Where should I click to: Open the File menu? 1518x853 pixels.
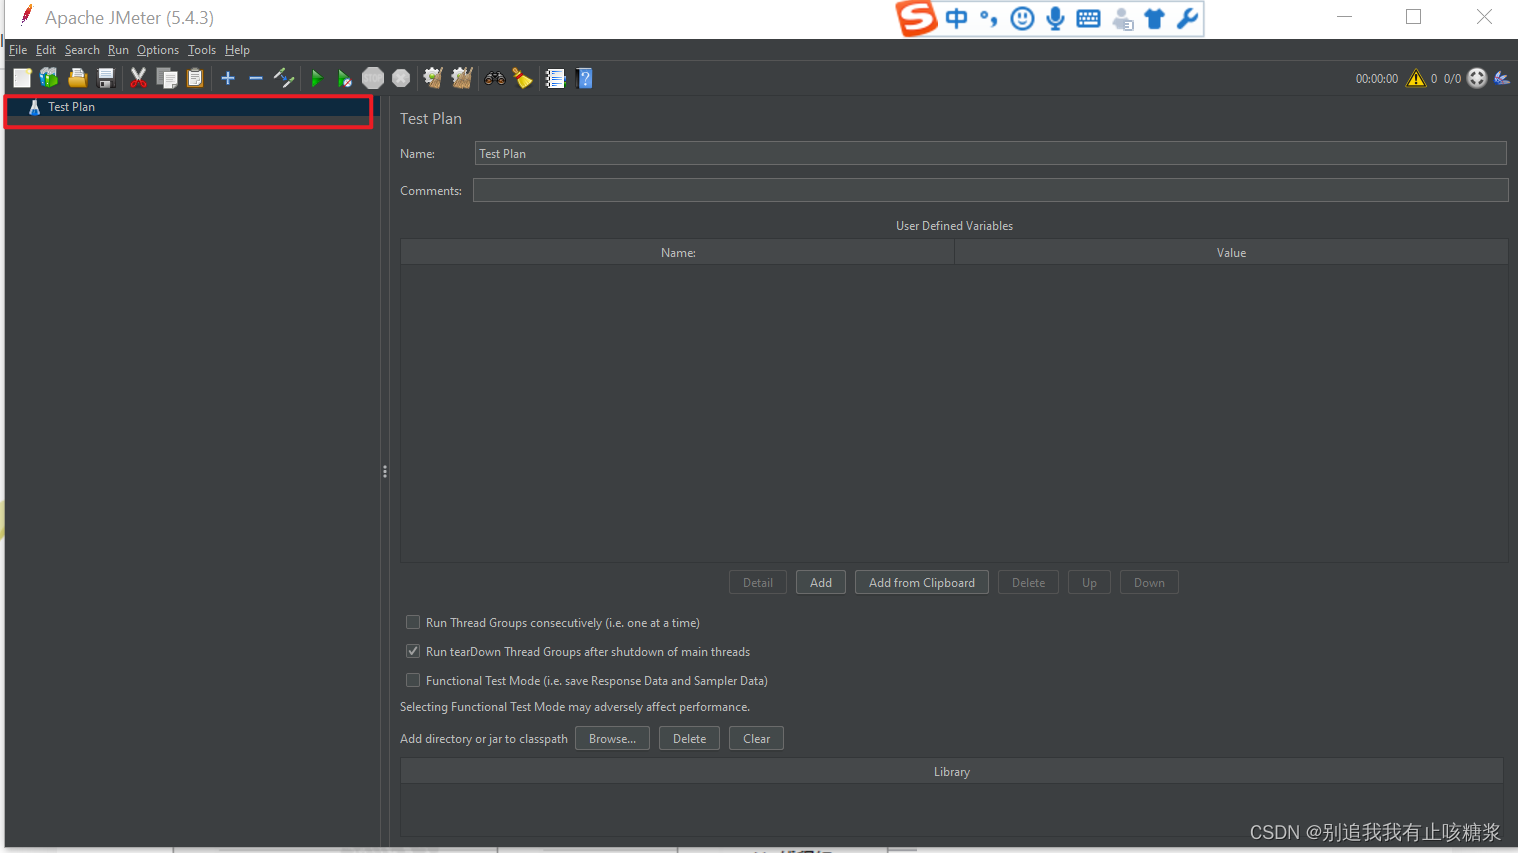pos(18,50)
